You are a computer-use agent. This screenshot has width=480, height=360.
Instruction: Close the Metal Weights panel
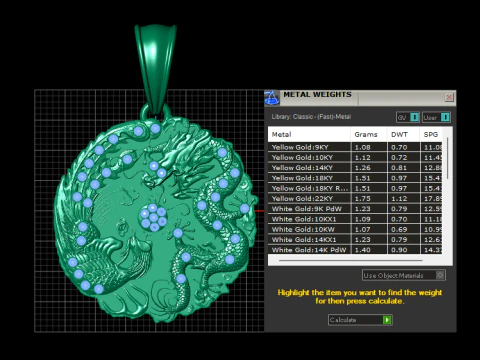449,97
